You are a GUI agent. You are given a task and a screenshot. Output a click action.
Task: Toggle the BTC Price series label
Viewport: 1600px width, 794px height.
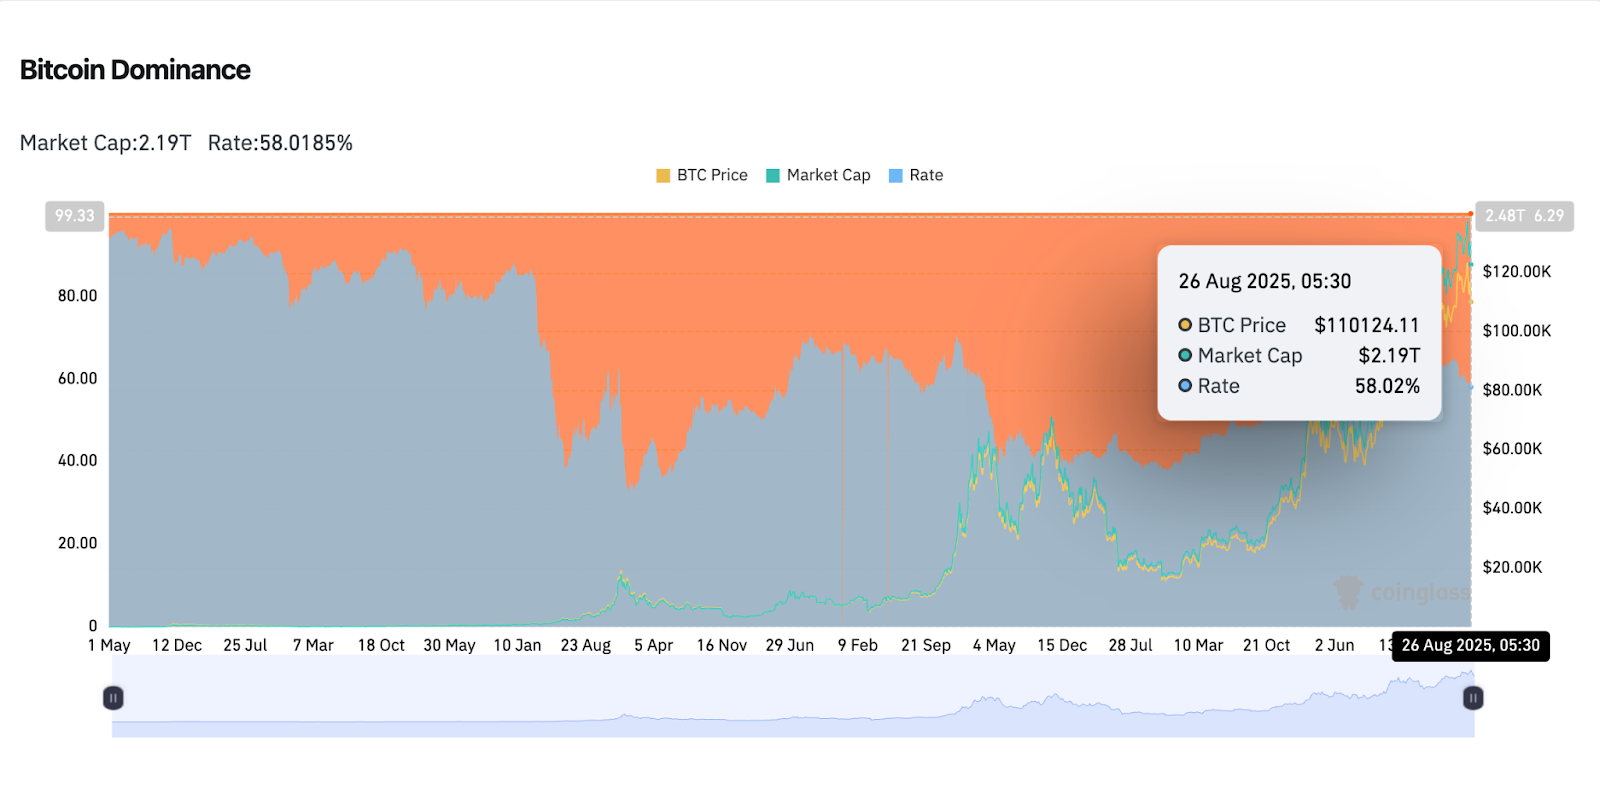click(x=712, y=175)
